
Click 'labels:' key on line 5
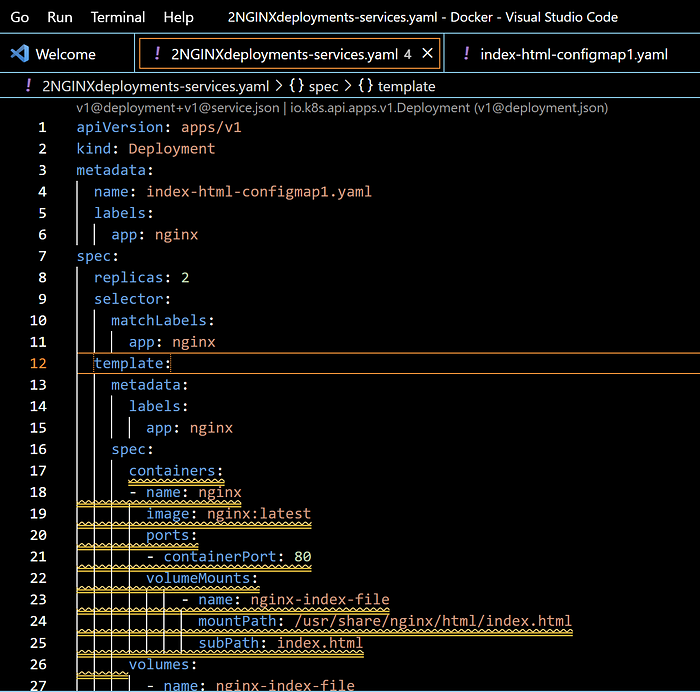coord(124,213)
